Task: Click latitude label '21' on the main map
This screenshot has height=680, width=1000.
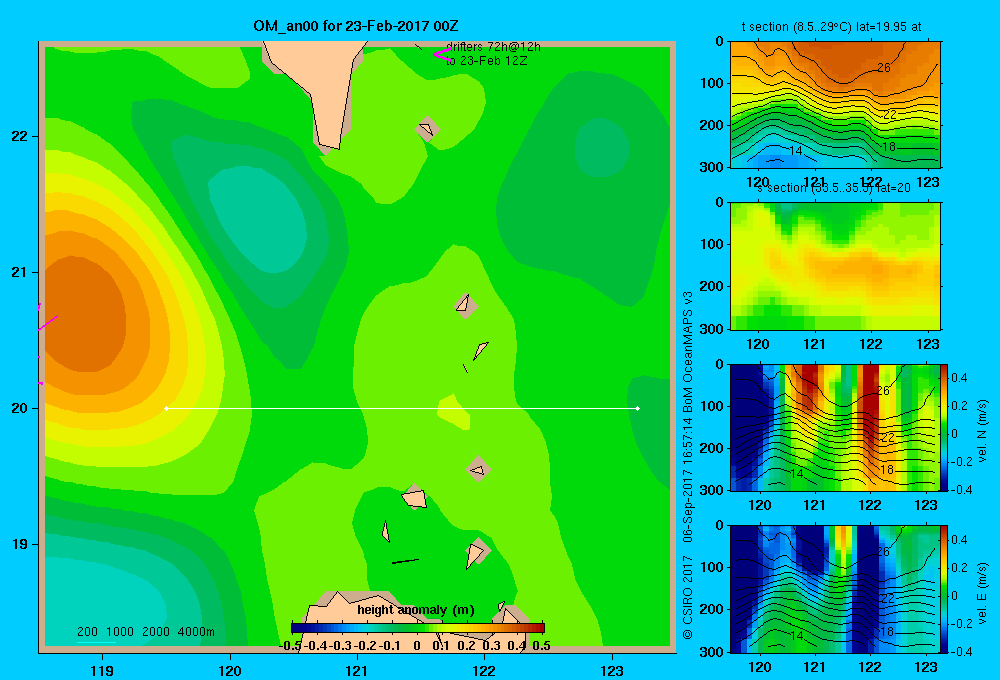Action: coord(20,272)
